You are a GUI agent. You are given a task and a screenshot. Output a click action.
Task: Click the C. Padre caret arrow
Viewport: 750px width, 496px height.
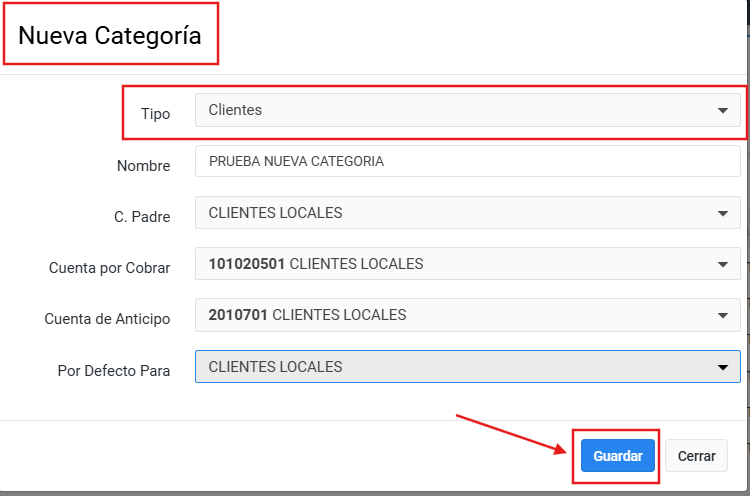(x=723, y=213)
